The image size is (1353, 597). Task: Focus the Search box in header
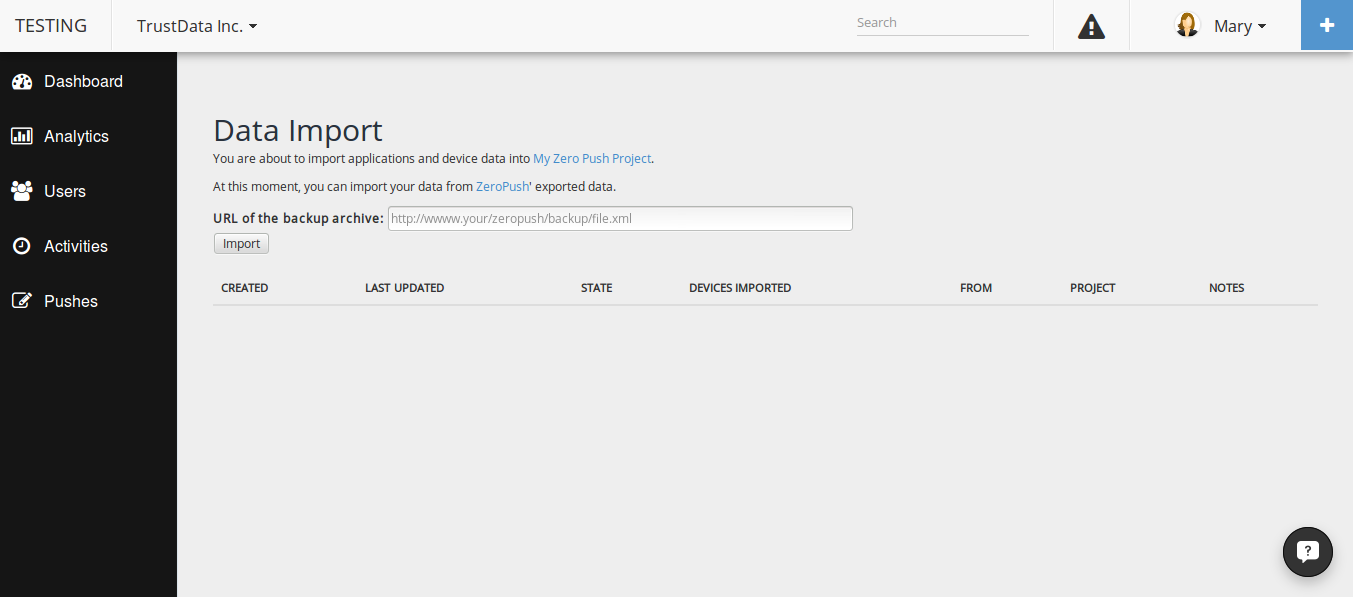click(x=942, y=23)
